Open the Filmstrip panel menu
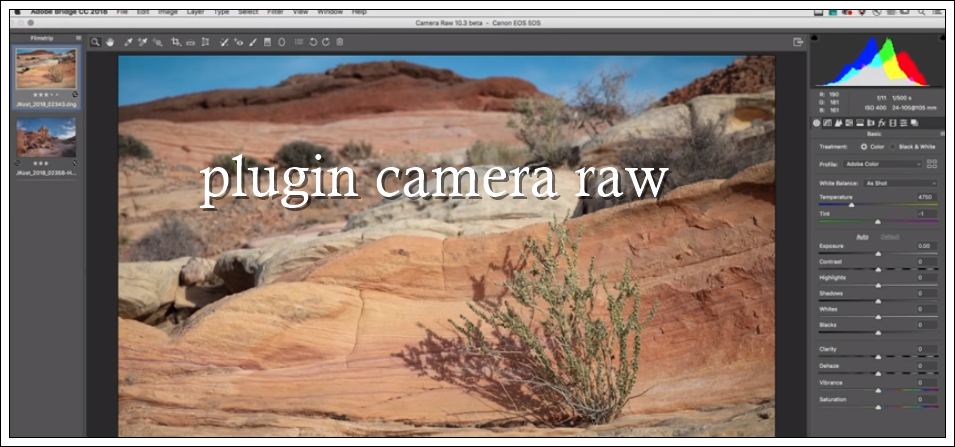 coord(79,38)
